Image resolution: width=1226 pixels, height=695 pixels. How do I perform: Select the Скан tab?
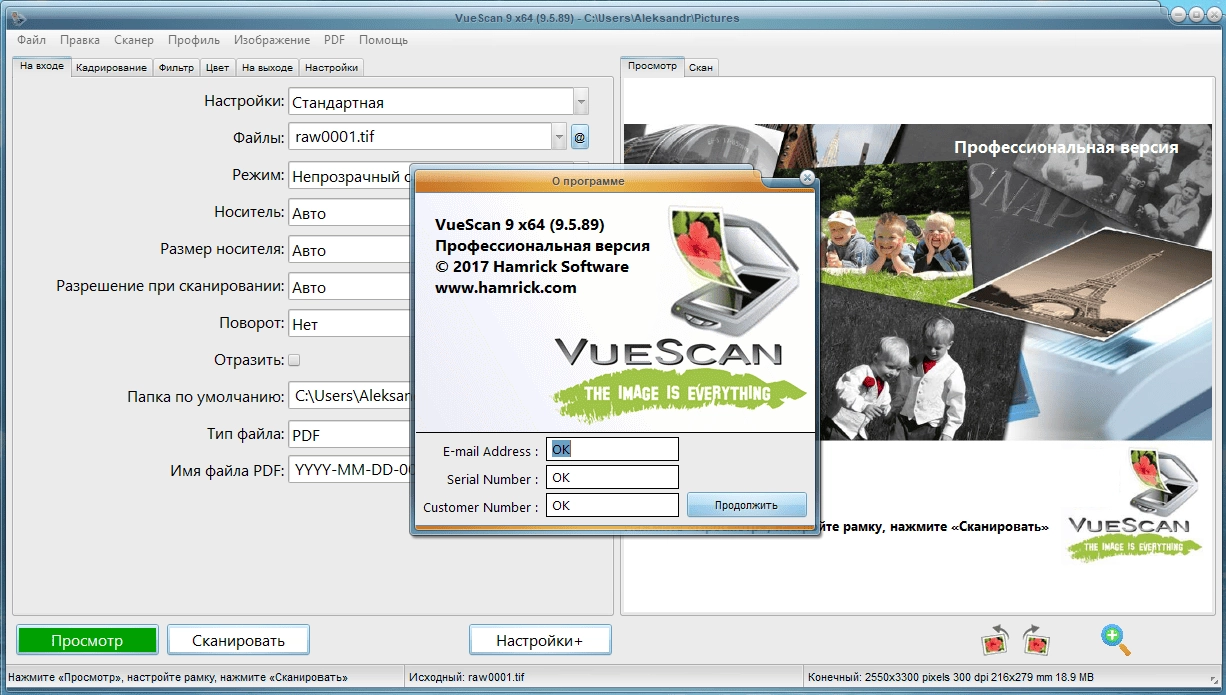(x=701, y=67)
